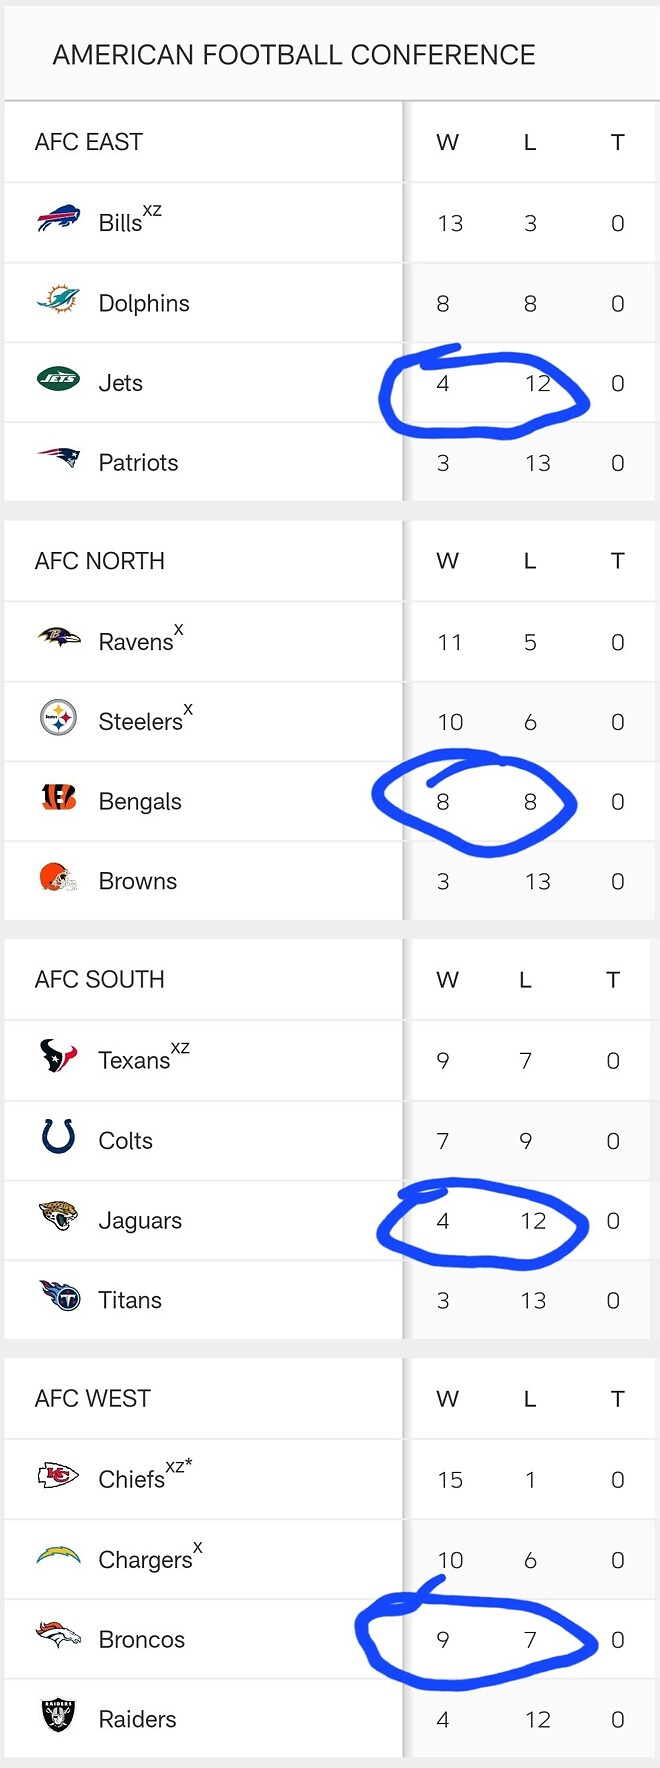
Task: Tap the Raiders shield logo
Action: [x=58, y=1715]
